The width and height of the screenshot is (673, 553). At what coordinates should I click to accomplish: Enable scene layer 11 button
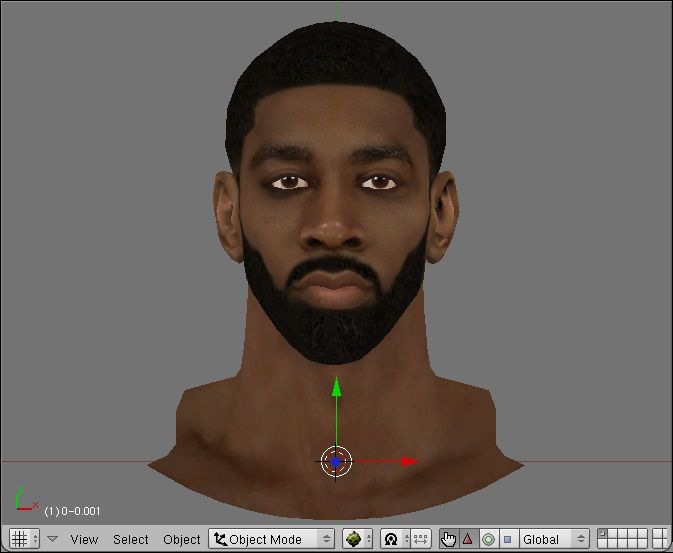point(601,544)
